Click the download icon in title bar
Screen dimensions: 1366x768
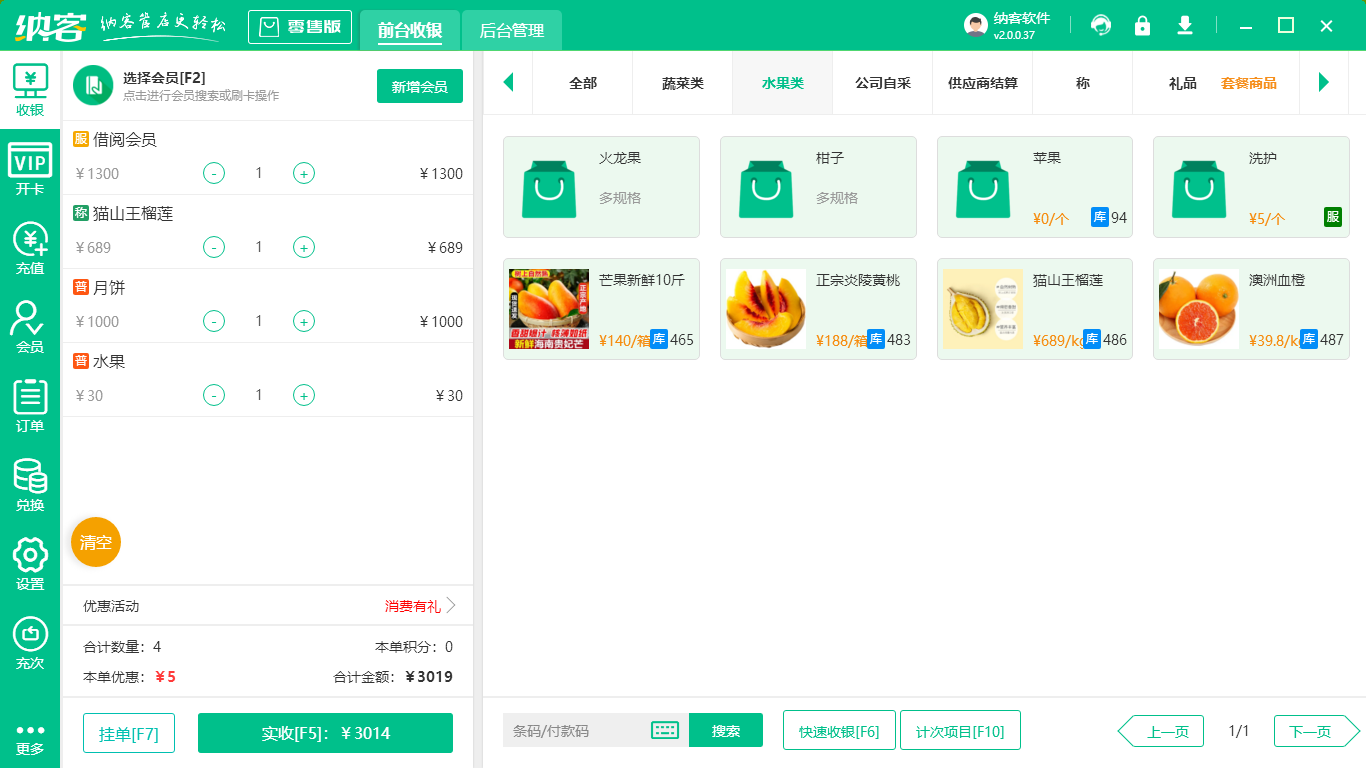click(x=1184, y=24)
